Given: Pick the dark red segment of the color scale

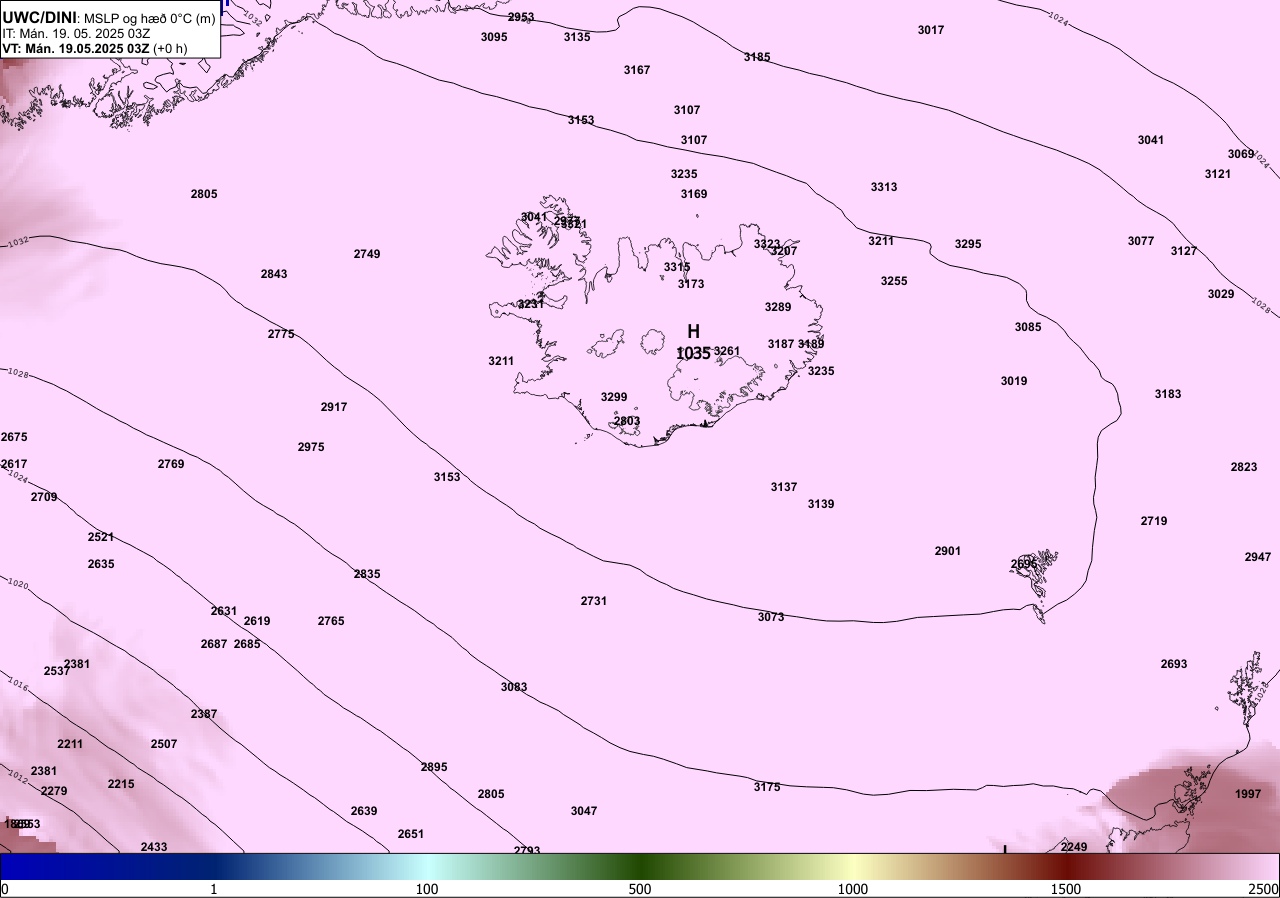Looking at the screenshot, I should 1066,866.
